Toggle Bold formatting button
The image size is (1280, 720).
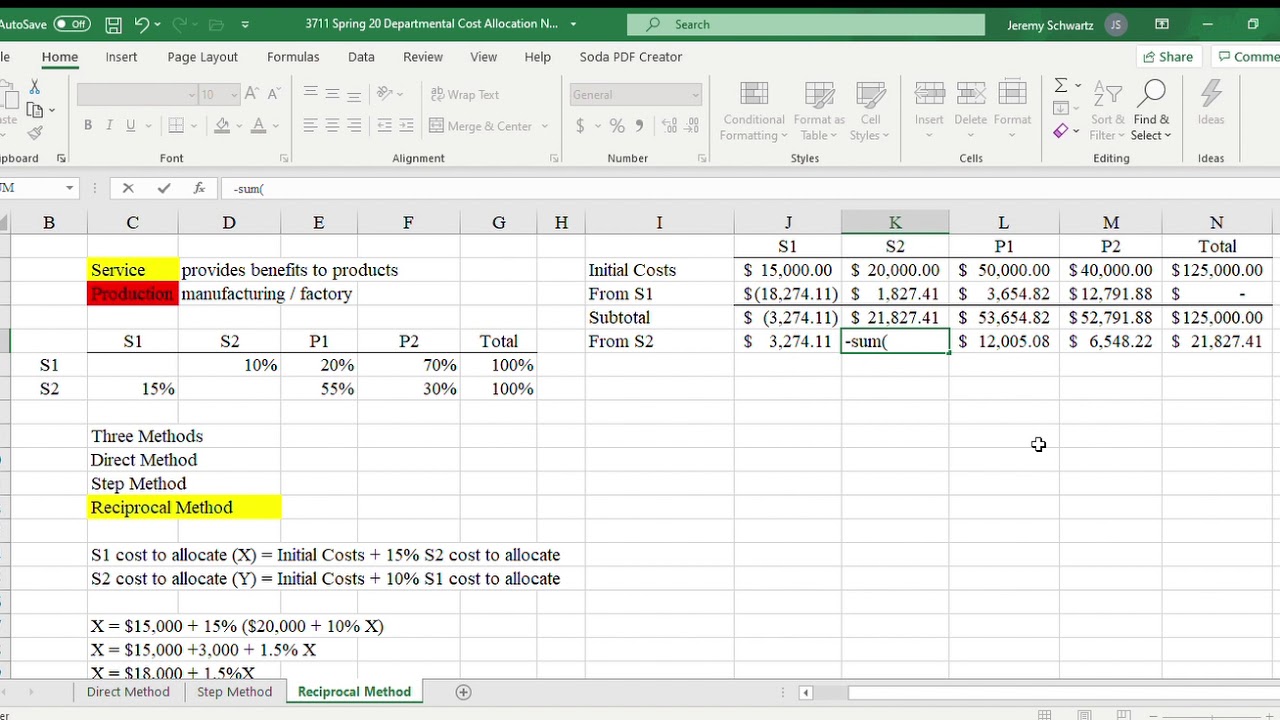pos(88,126)
